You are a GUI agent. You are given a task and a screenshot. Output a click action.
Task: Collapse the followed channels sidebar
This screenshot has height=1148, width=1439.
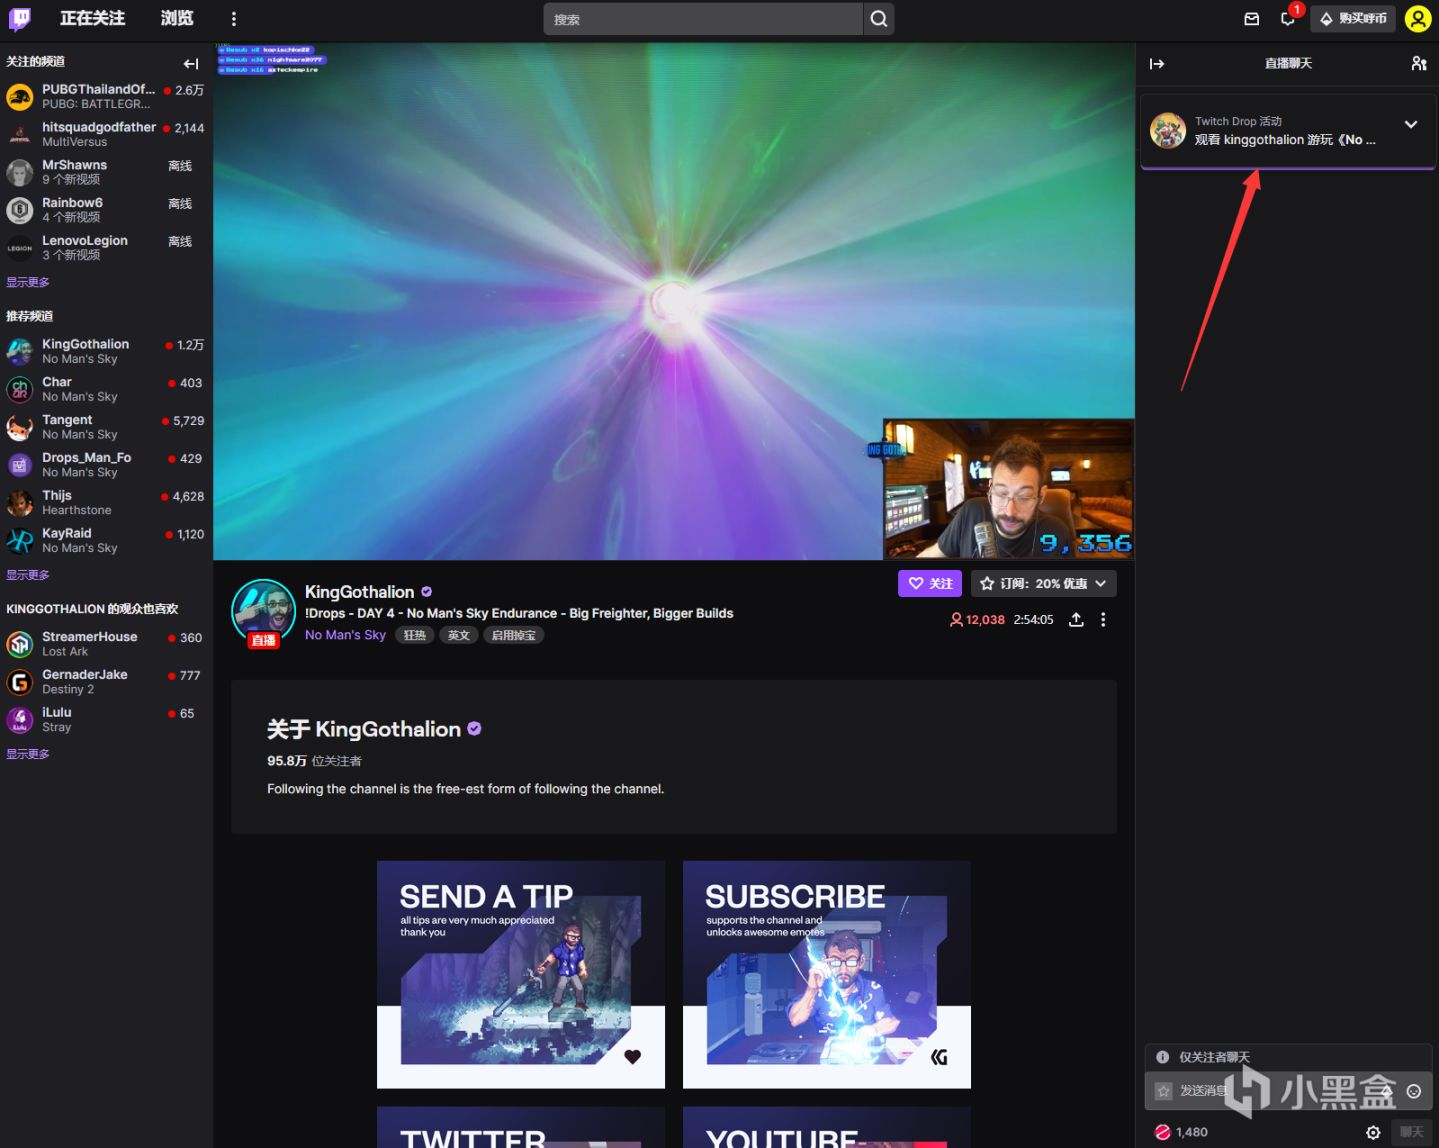(x=191, y=63)
